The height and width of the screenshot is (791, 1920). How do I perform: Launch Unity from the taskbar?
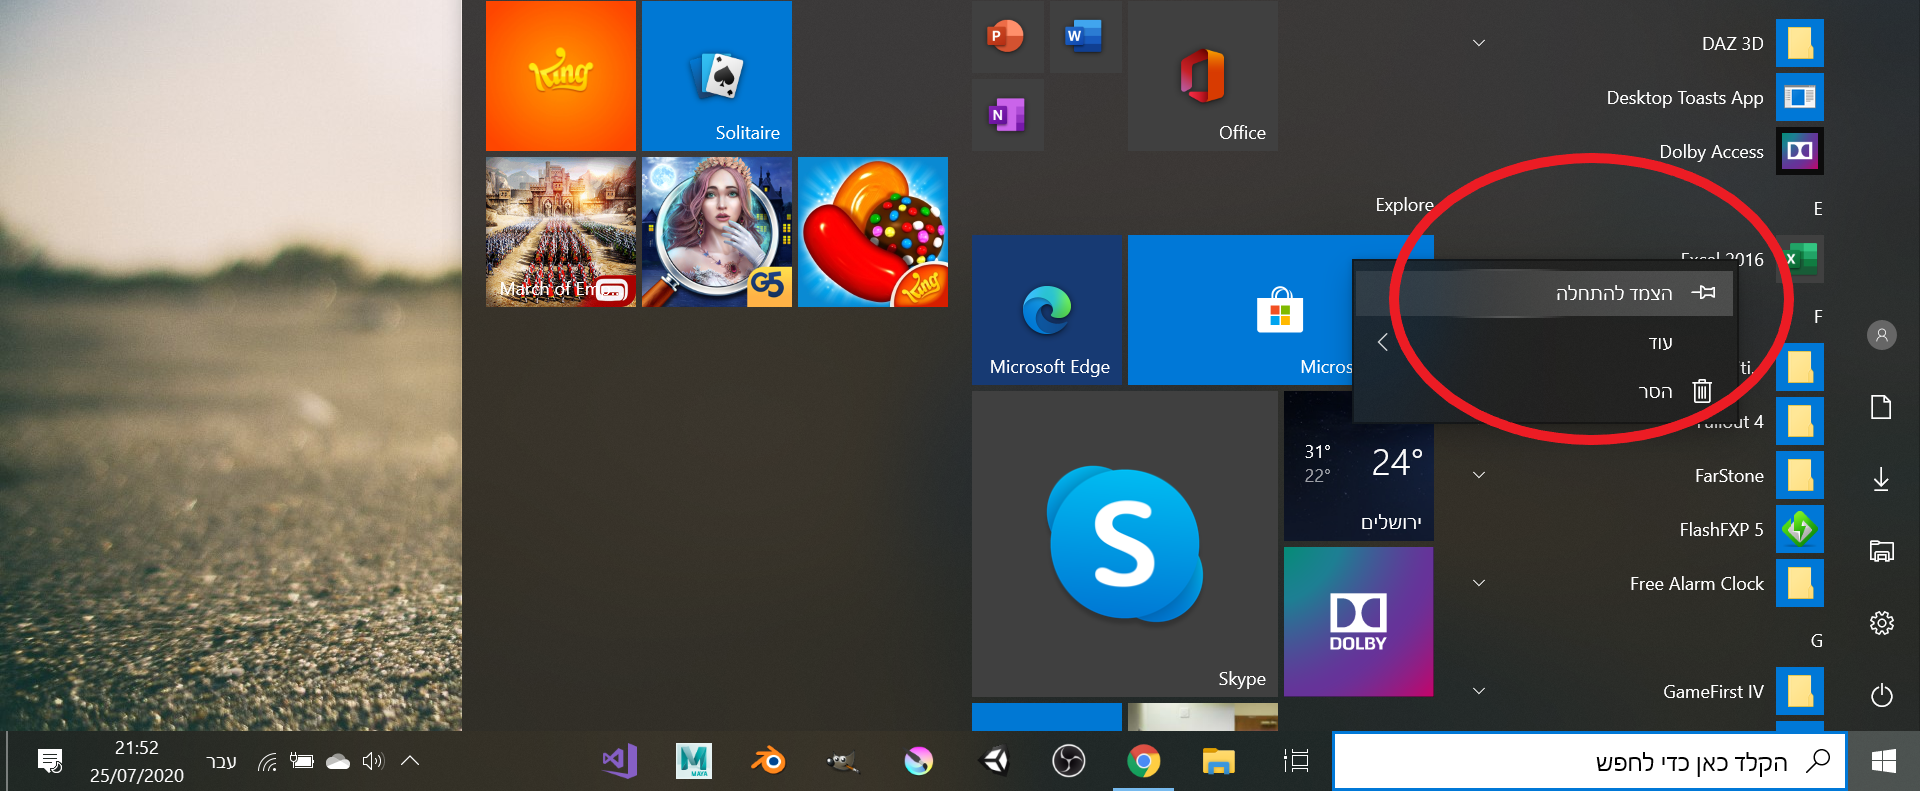[x=995, y=762]
